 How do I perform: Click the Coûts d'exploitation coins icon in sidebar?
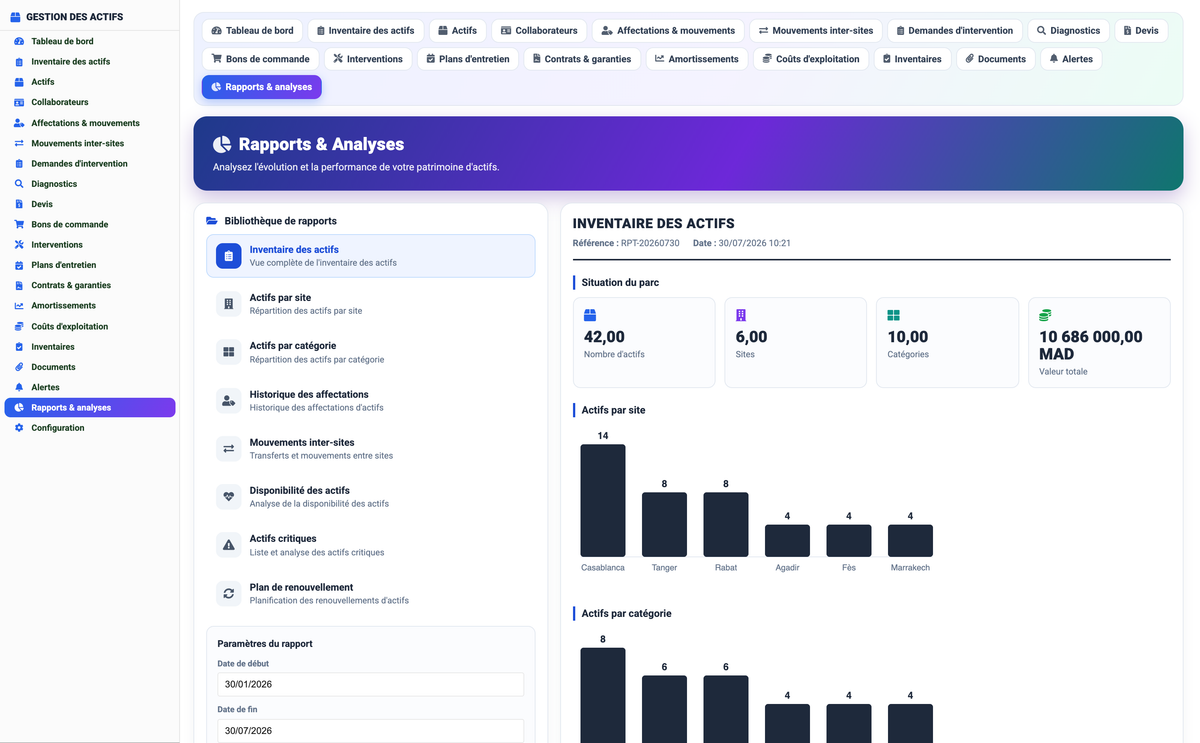[19, 326]
